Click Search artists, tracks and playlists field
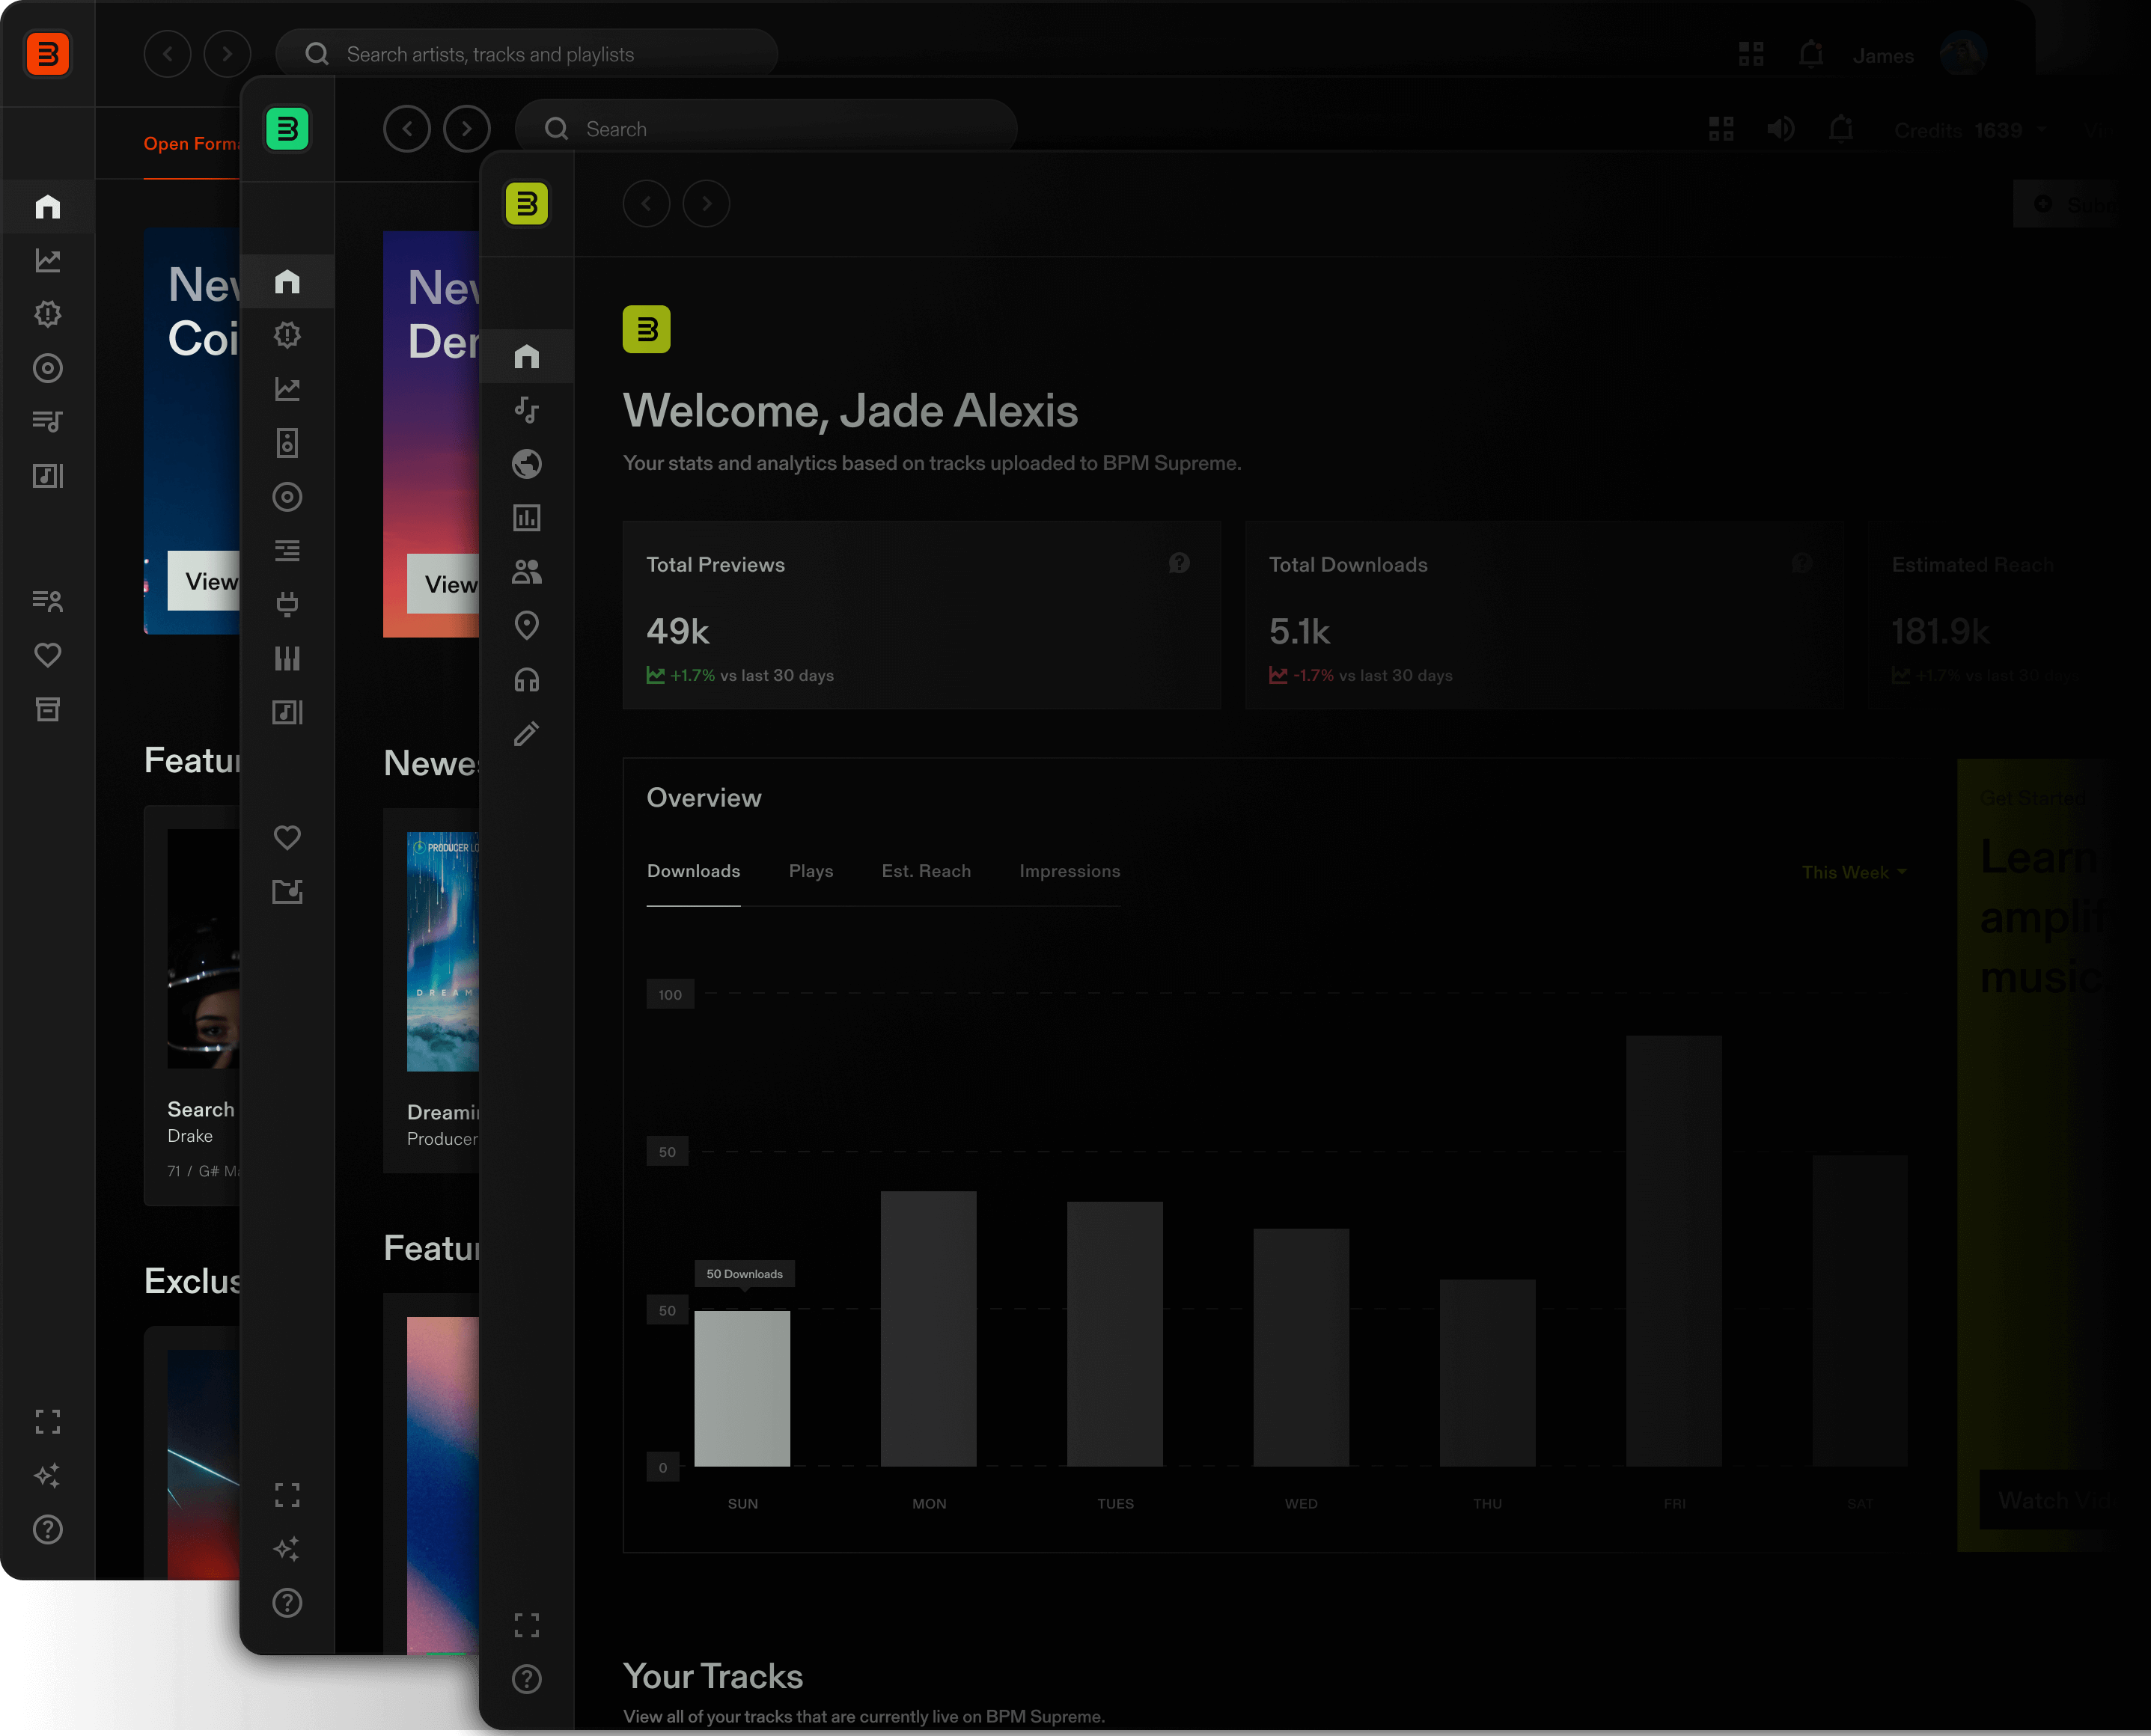Image resolution: width=2151 pixels, height=1736 pixels. [x=527, y=54]
